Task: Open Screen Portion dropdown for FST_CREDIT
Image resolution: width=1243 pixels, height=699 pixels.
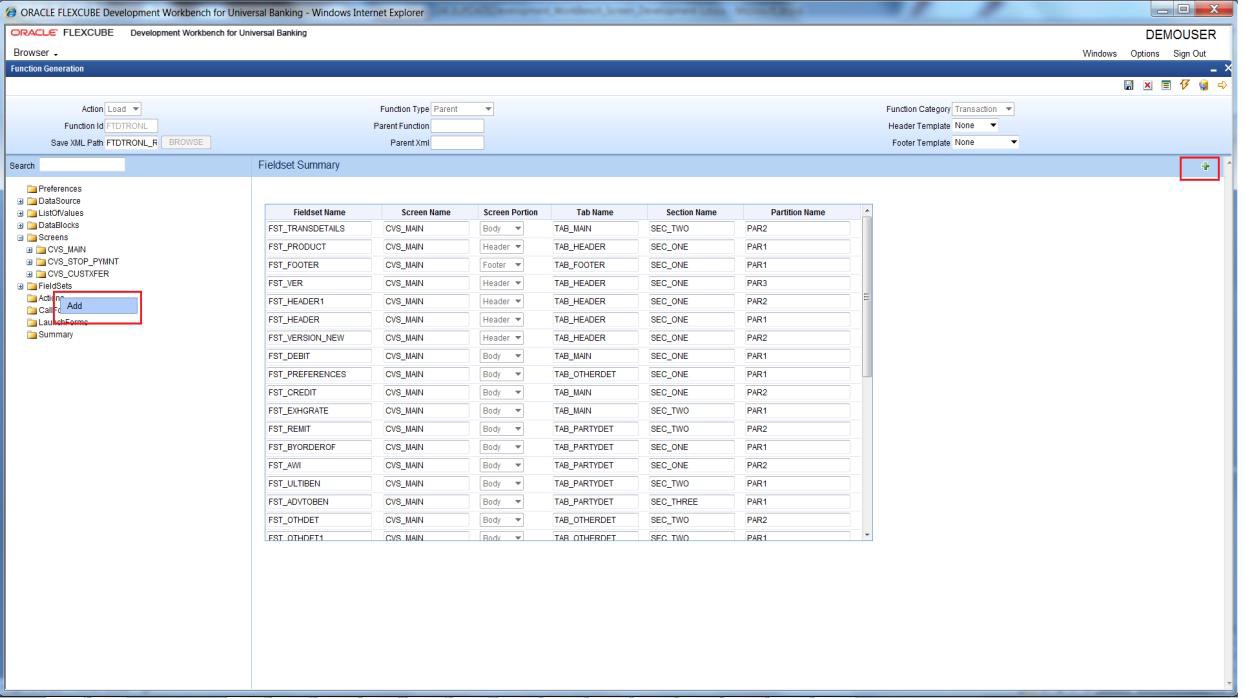Action: click(x=503, y=391)
